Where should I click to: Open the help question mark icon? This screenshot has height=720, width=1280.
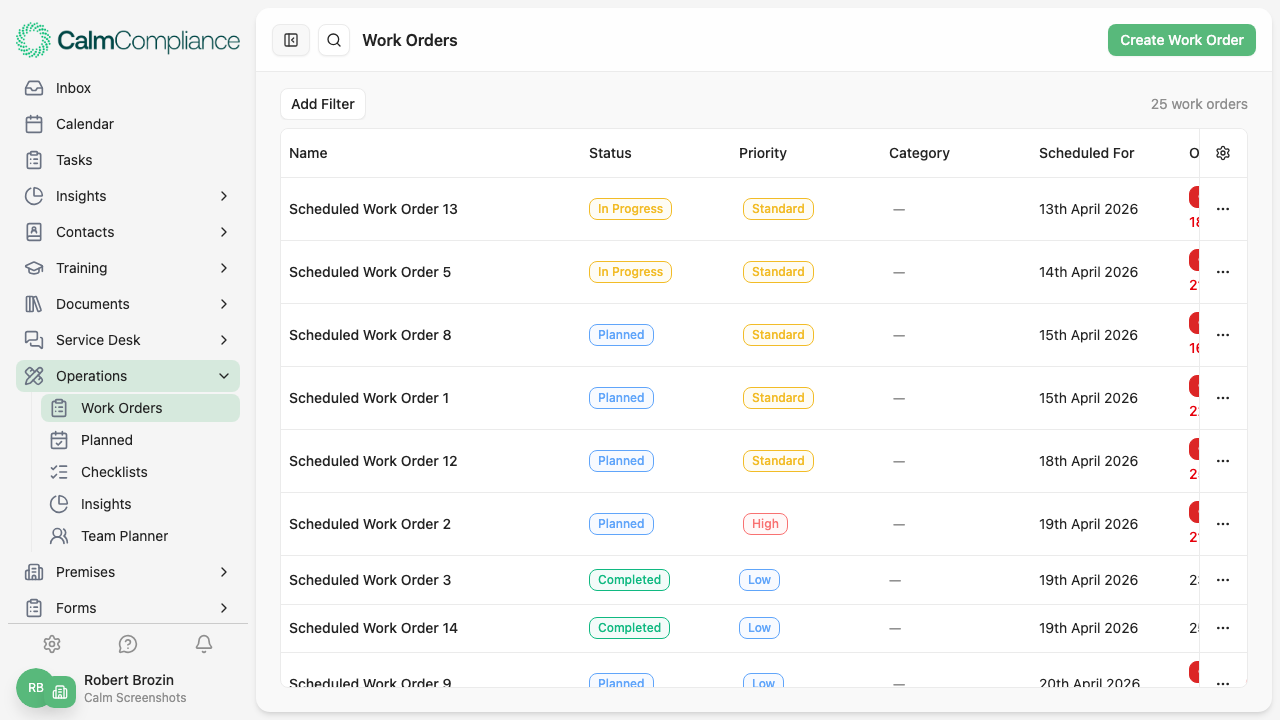pos(128,644)
